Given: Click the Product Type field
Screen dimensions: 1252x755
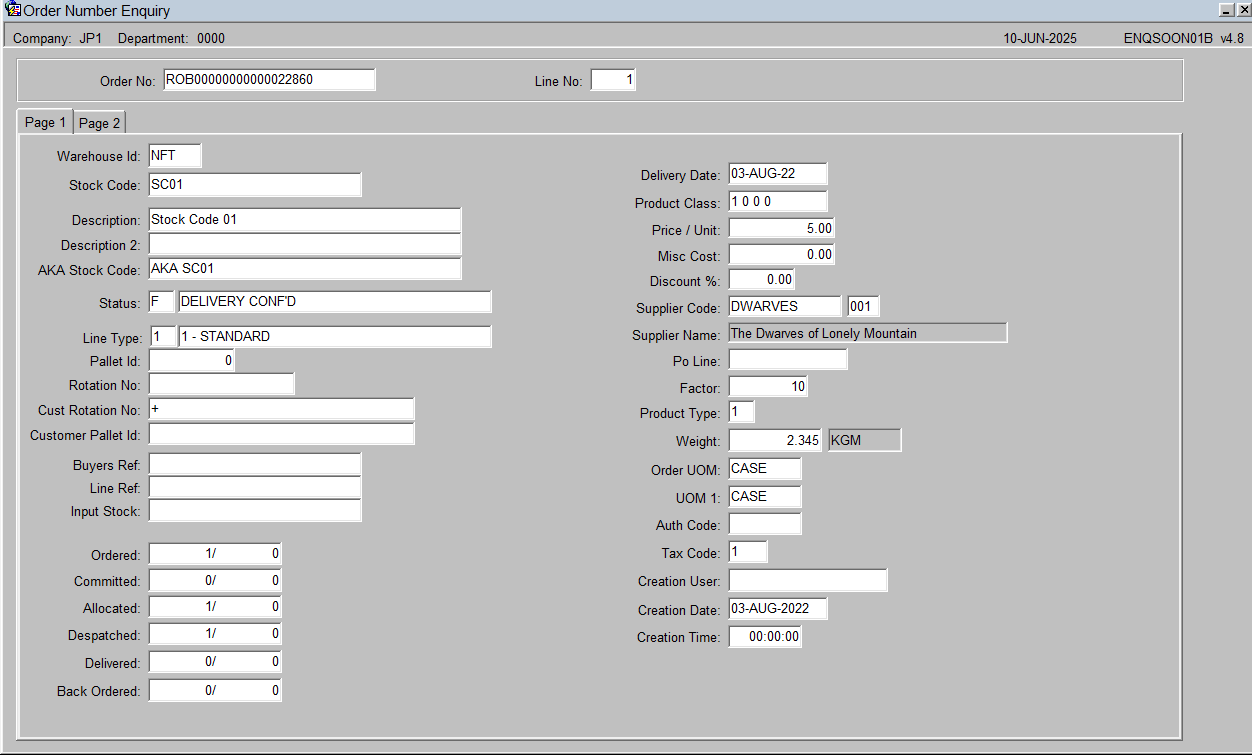Looking at the screenshot, I should (742, 412).
